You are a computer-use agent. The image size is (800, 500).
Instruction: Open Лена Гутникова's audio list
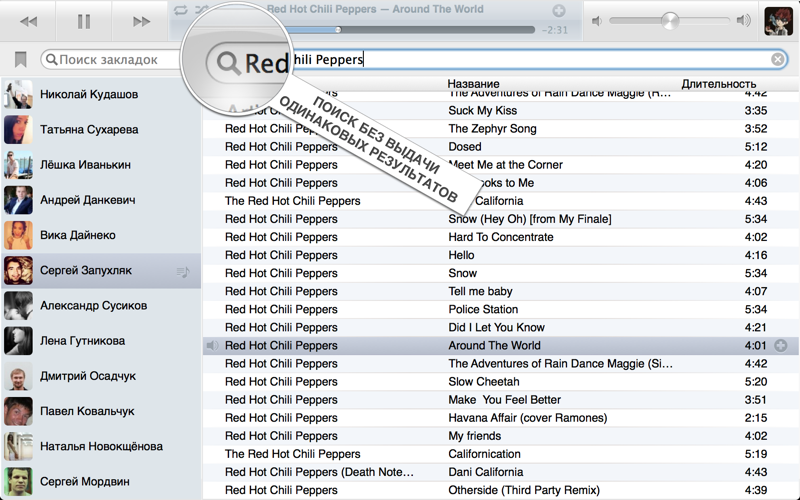(x=101, y=341)
